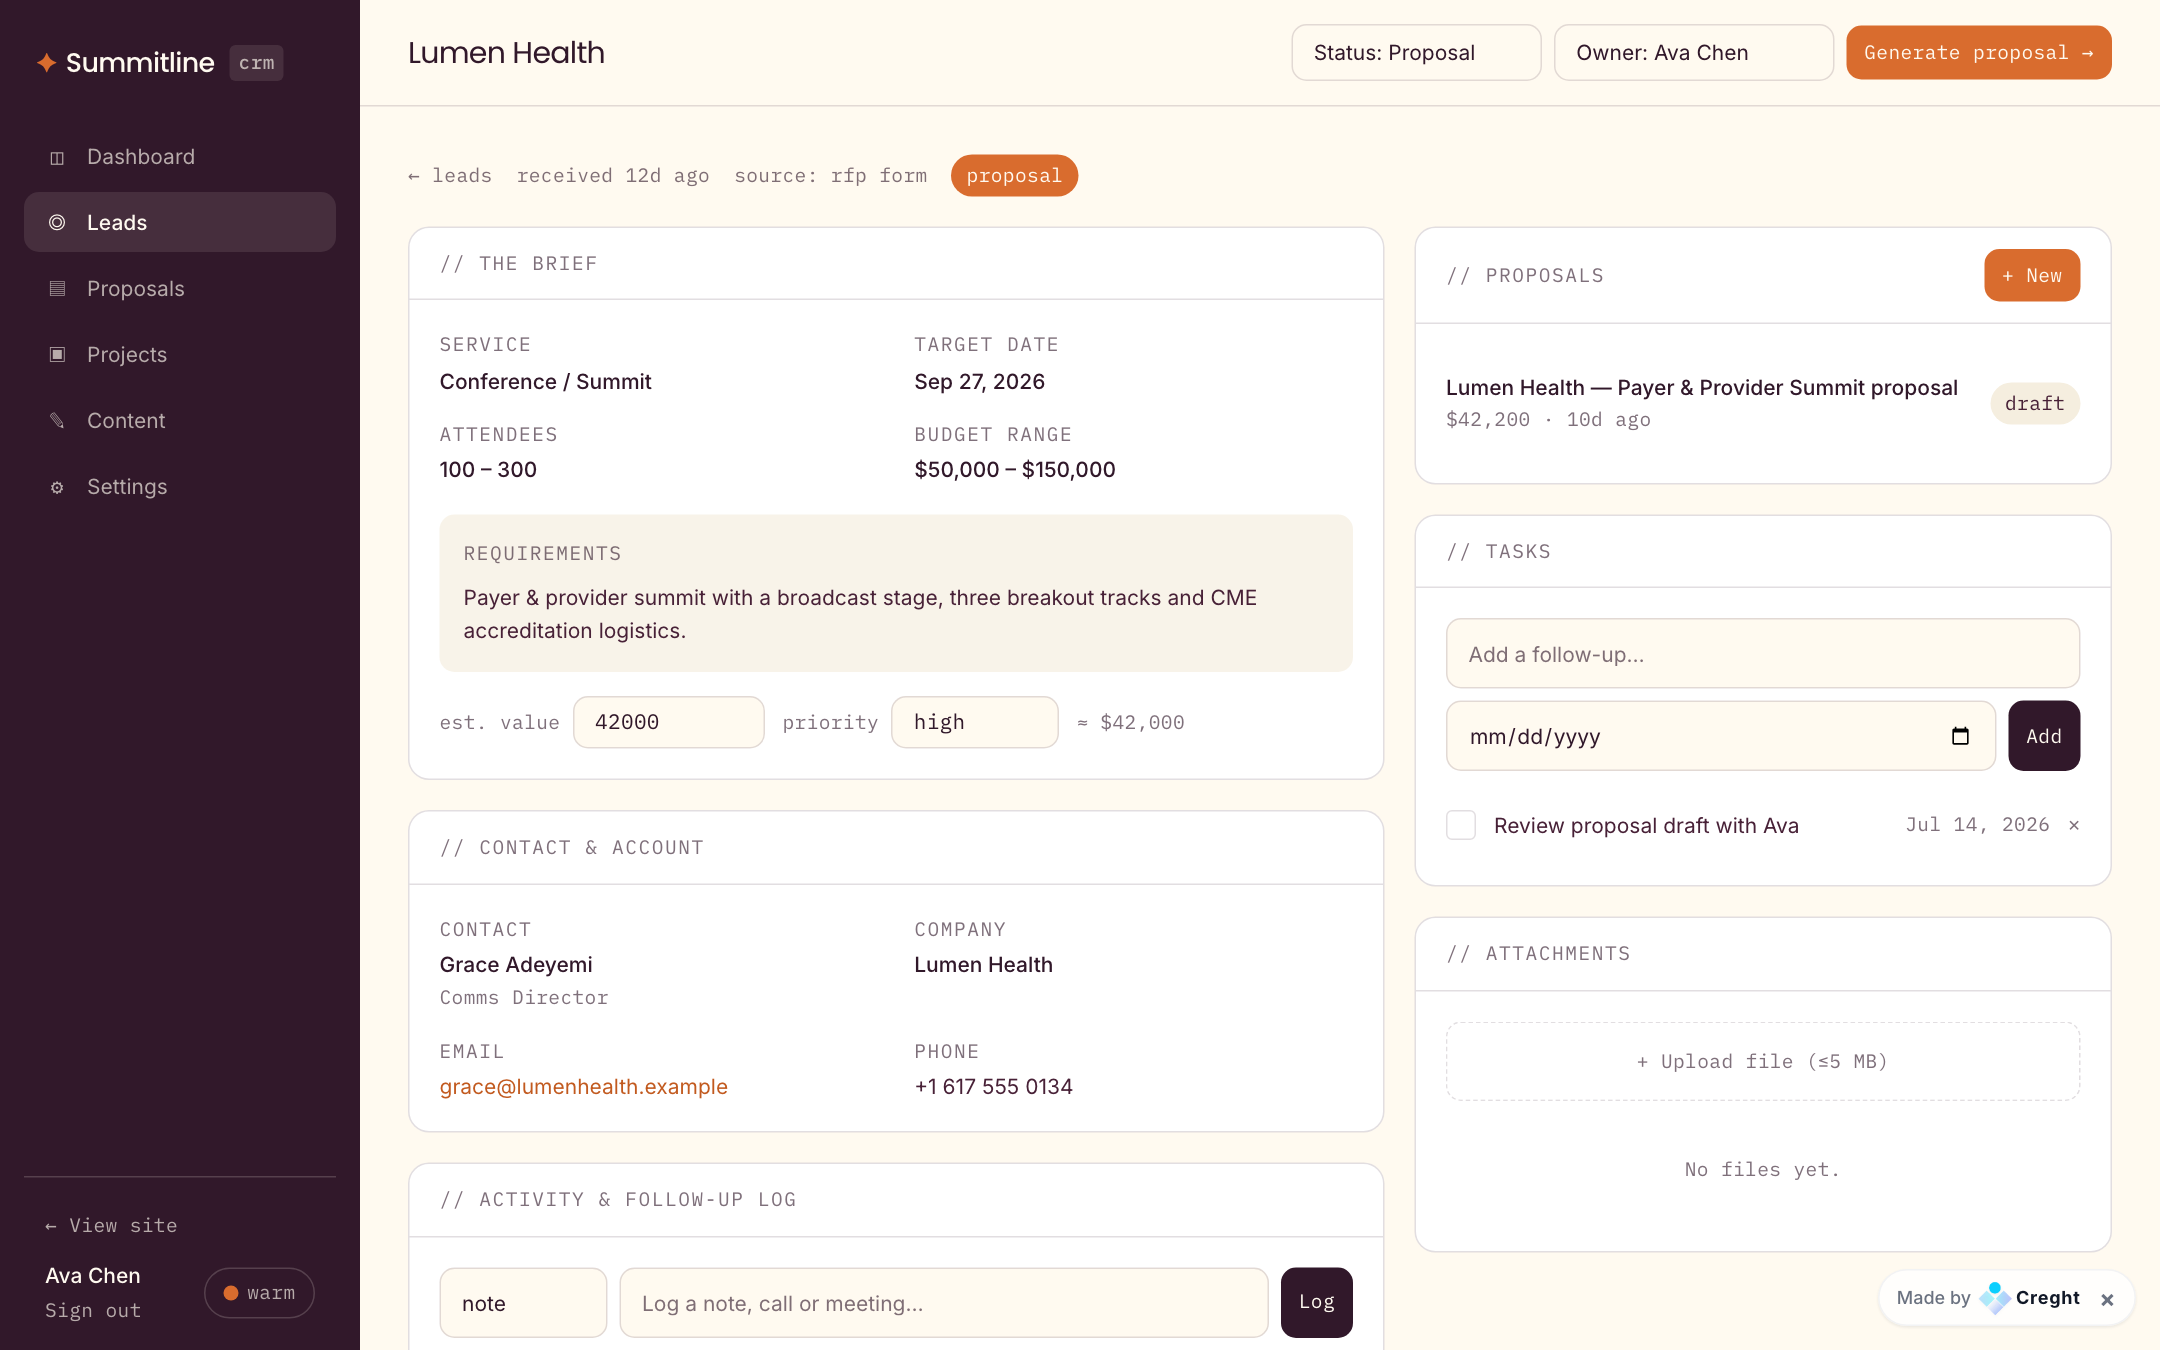
Task: Open the Status: Proposal dropdown
Action: point(1416,53)
